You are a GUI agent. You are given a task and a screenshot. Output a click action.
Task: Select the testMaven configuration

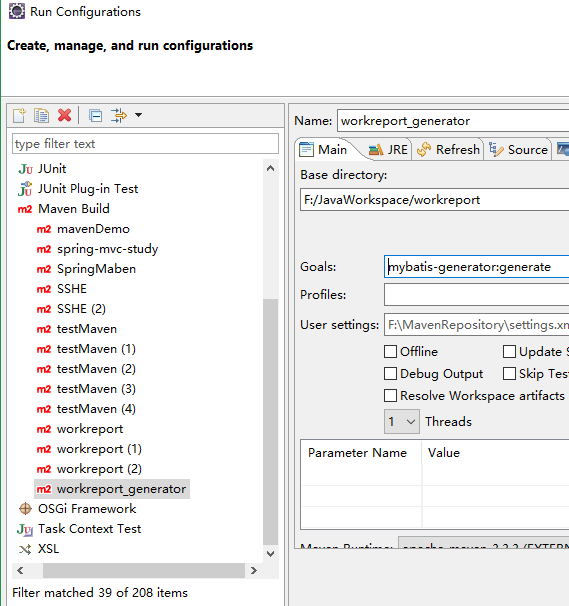point(87,329)
